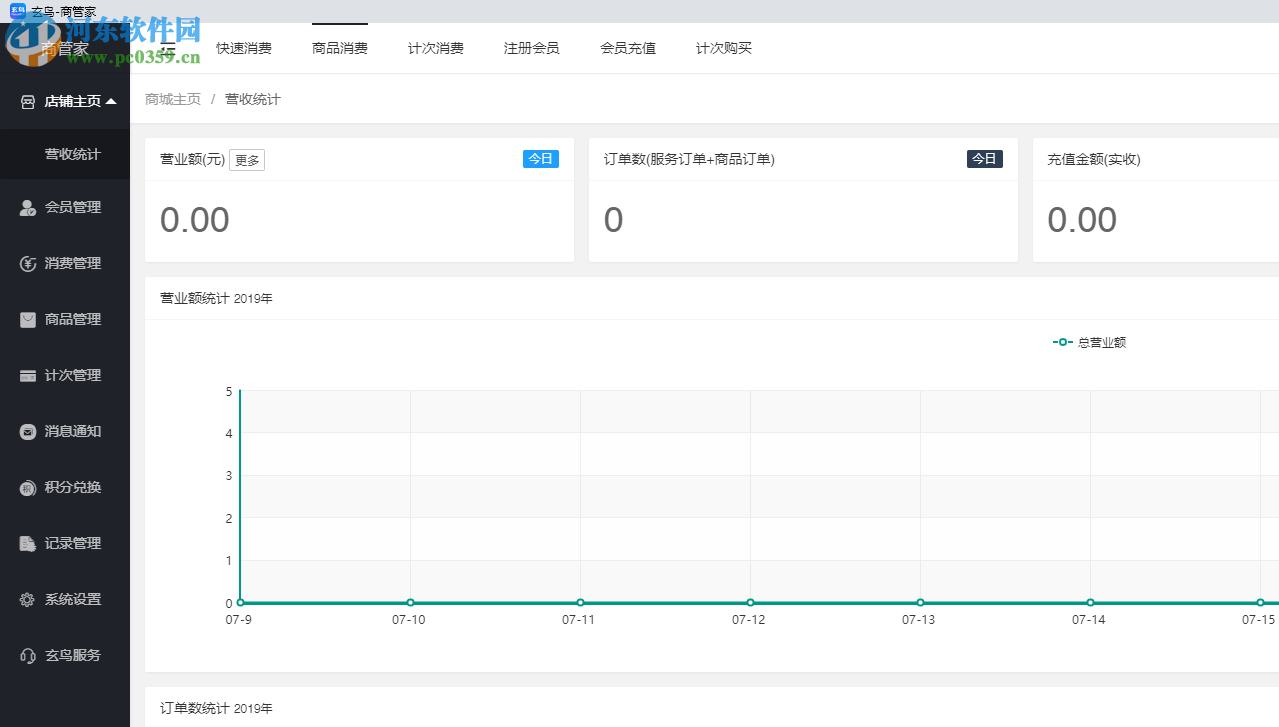The height and width of the screenshot is (727, 1279).
Task: Toggle 今日 filter on the order count card
Action: click(984, 158)
